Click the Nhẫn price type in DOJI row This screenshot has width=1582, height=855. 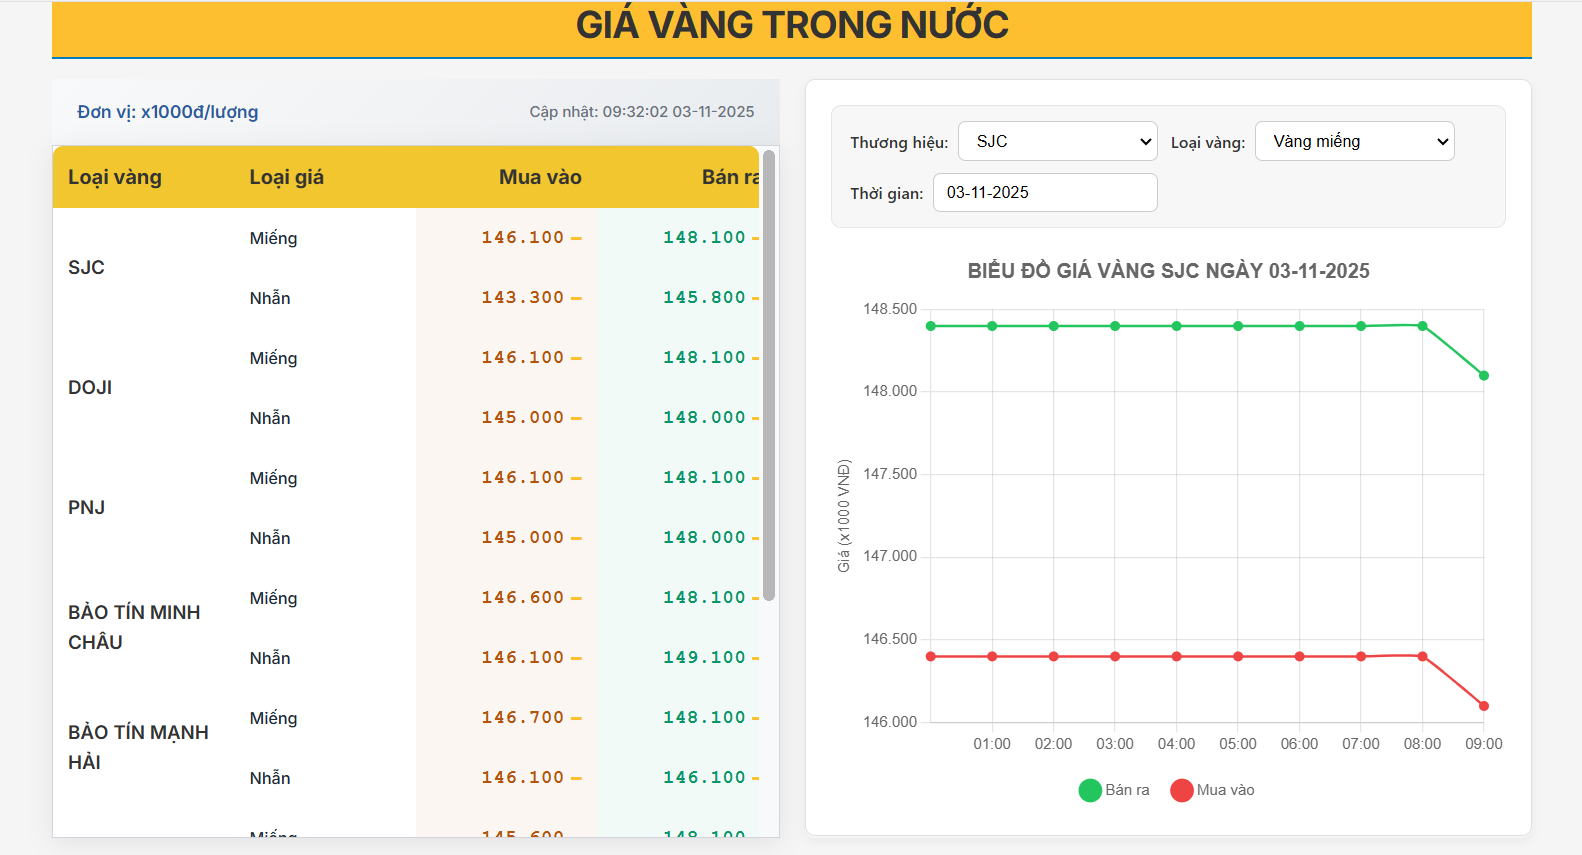tap(270, 418)
